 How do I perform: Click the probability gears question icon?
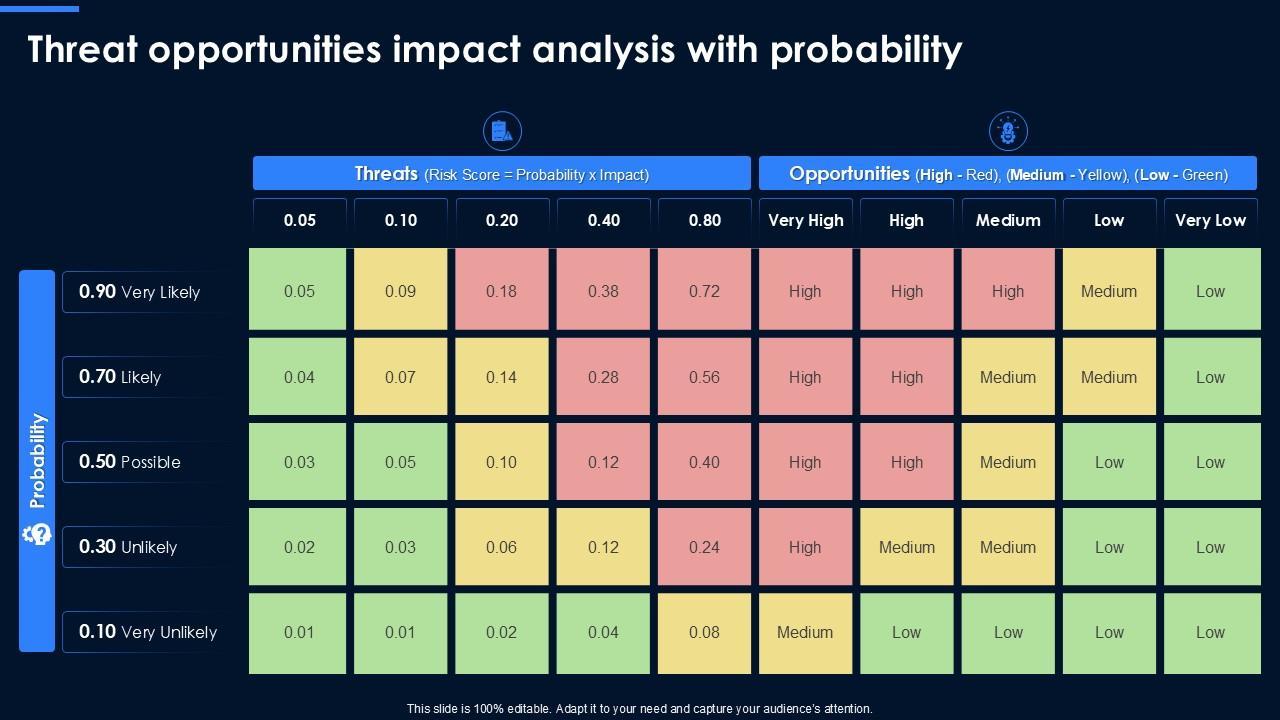[x=37, y=534]
